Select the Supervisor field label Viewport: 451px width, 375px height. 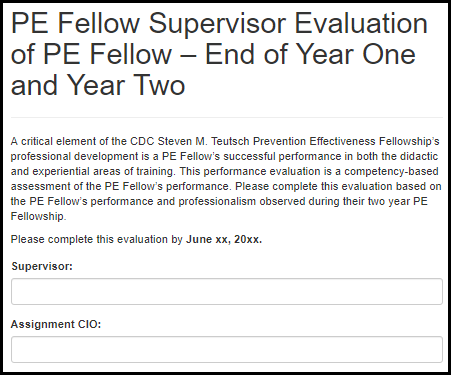42,266
